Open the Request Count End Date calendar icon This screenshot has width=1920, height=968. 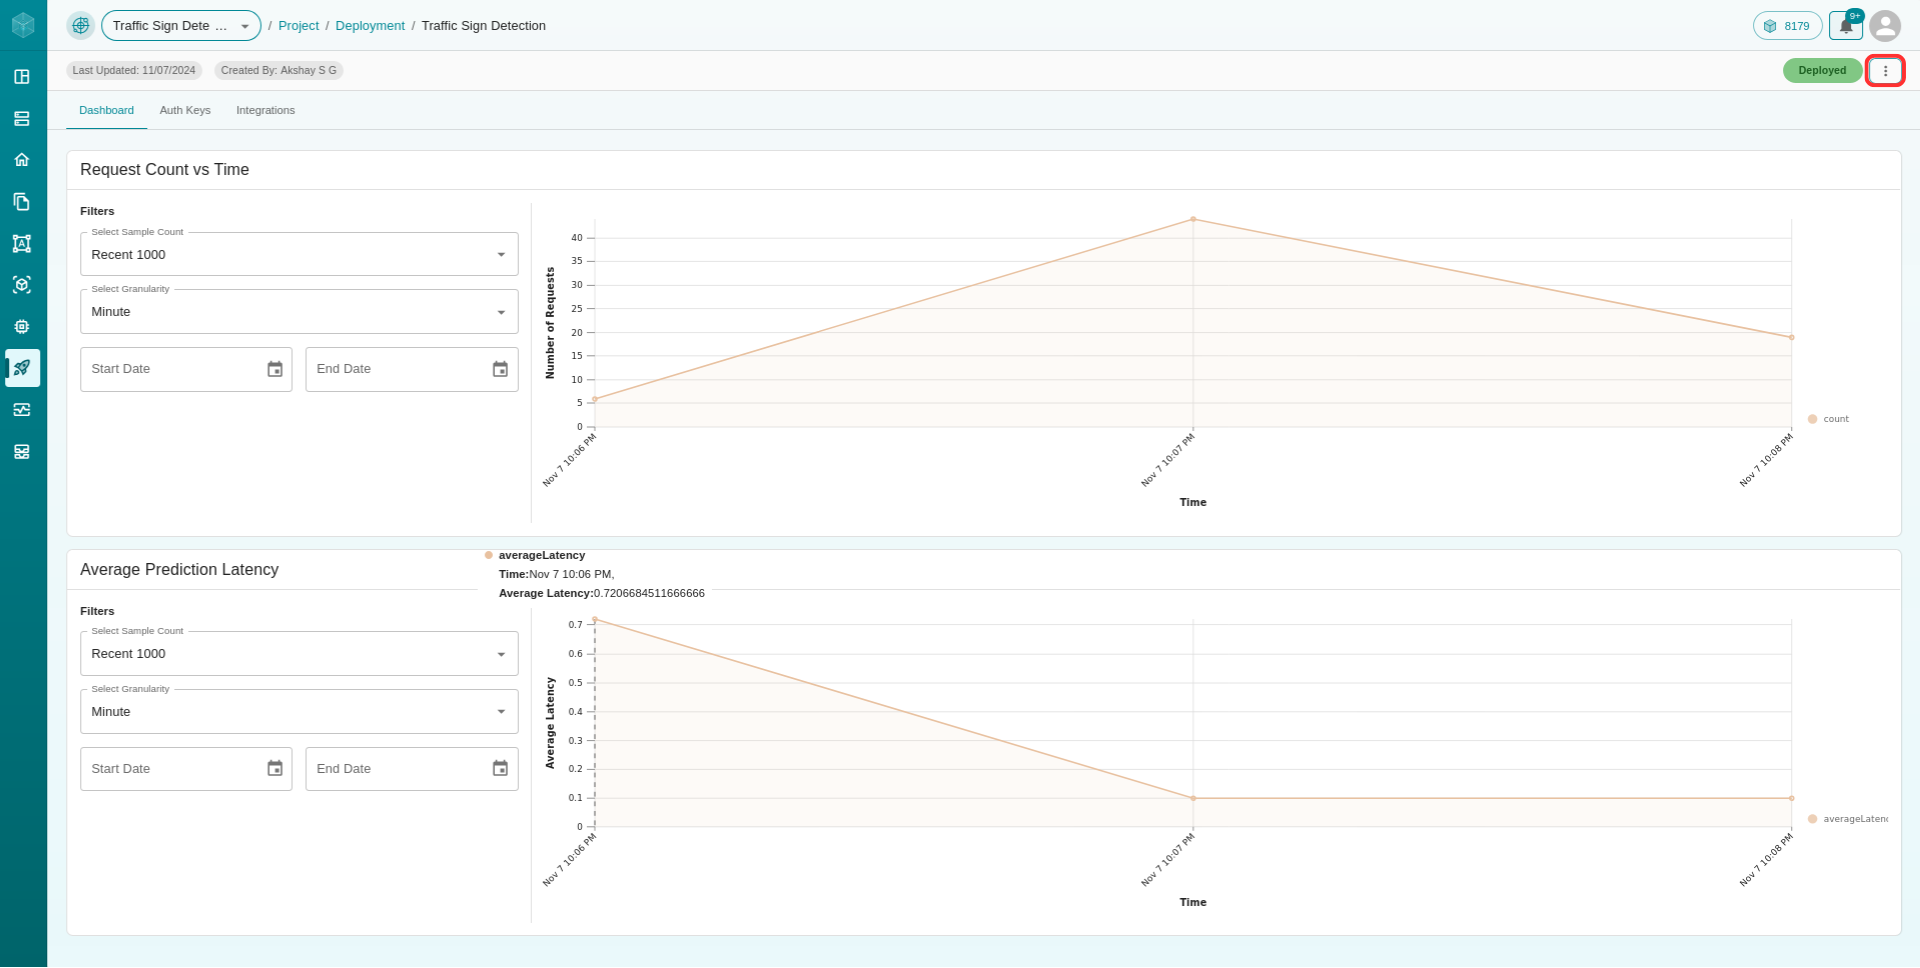point(500,370)
